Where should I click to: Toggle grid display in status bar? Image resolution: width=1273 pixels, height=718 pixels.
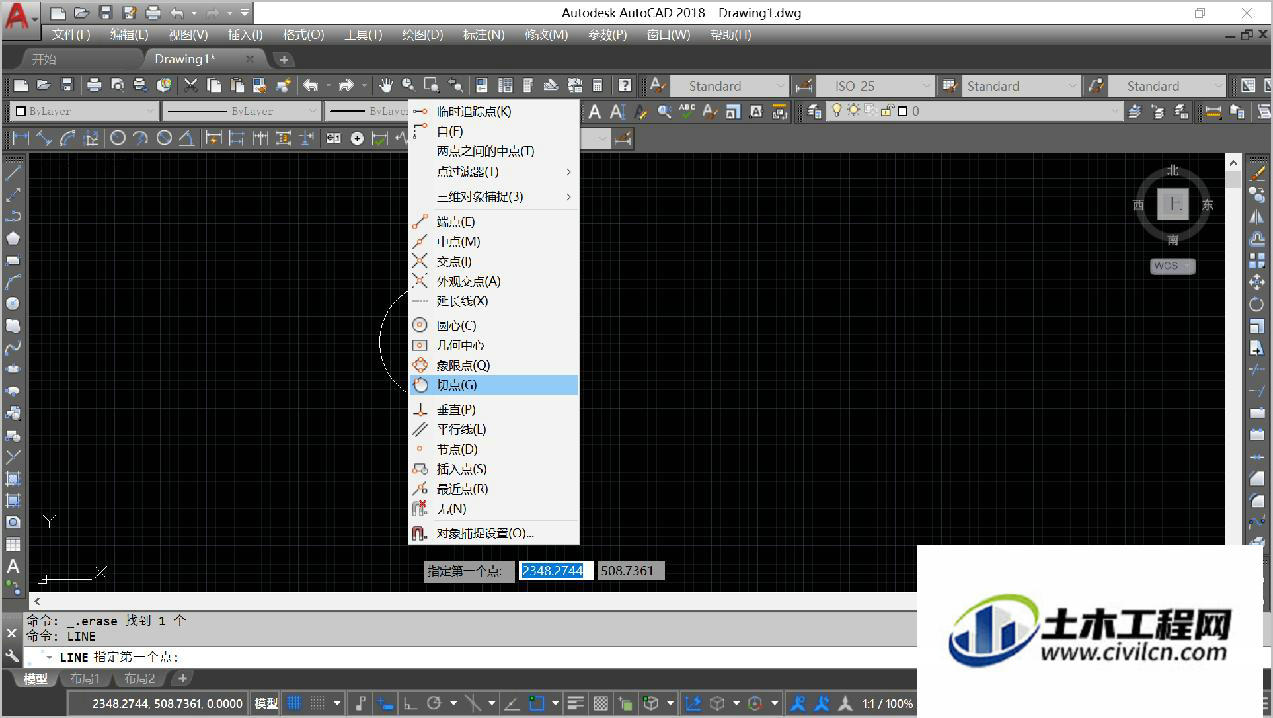(x=294, y=703)
